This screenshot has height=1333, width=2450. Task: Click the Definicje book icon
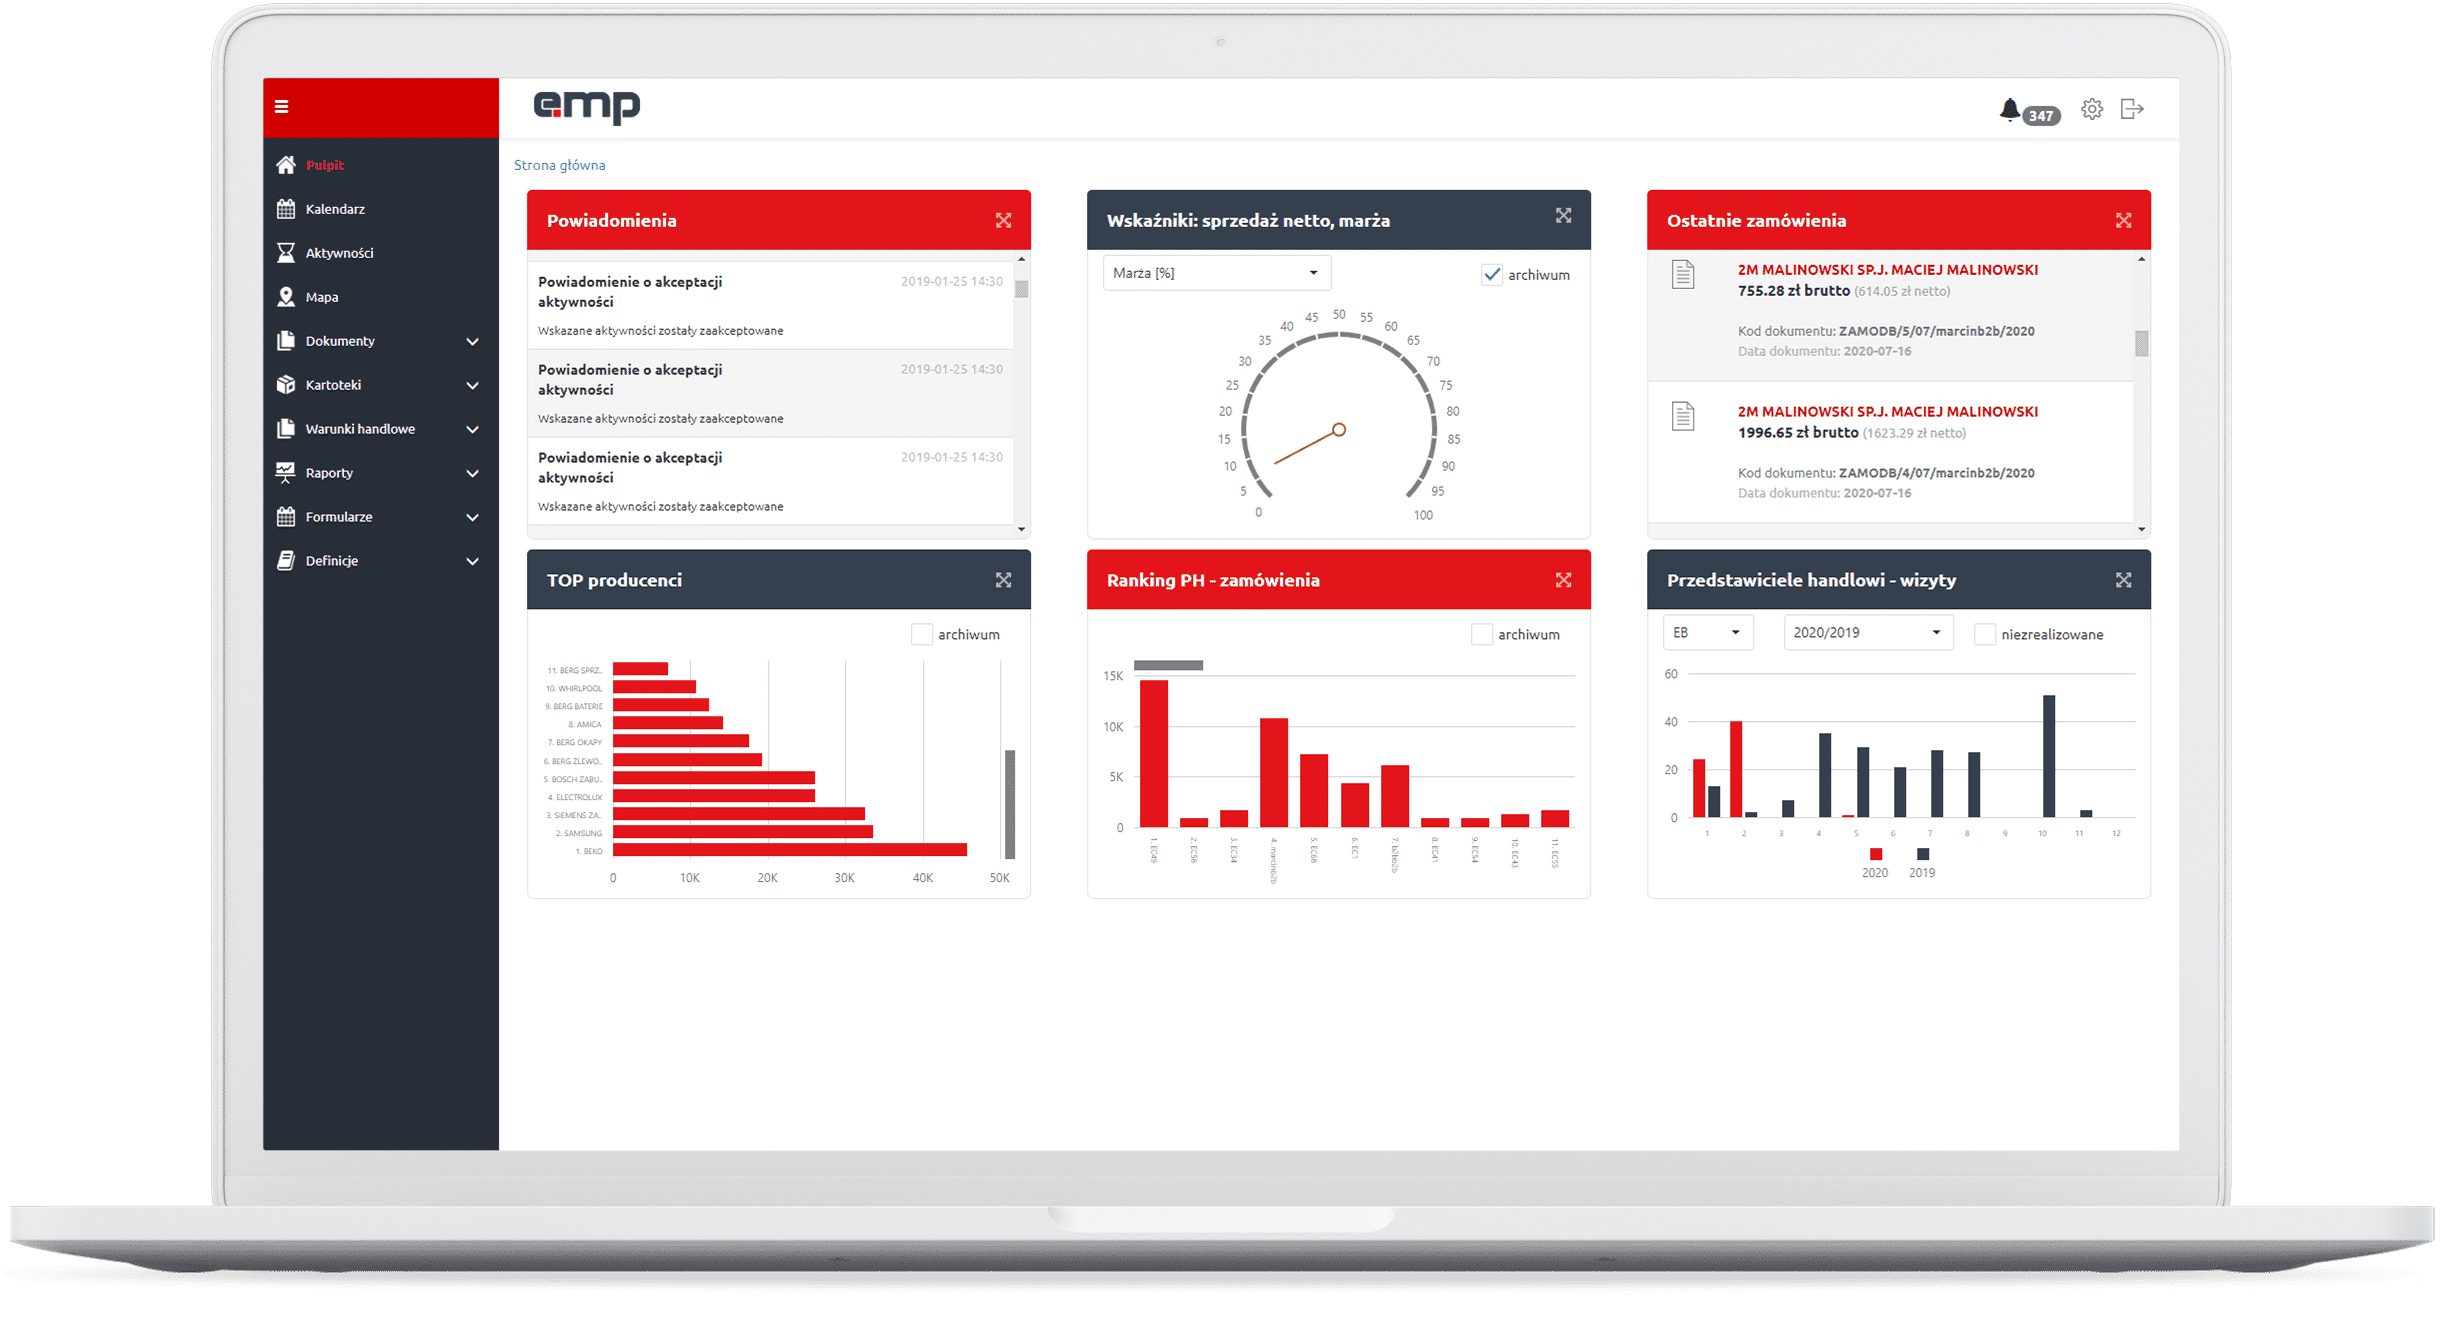pyautogui.click(x=286, y=561)
